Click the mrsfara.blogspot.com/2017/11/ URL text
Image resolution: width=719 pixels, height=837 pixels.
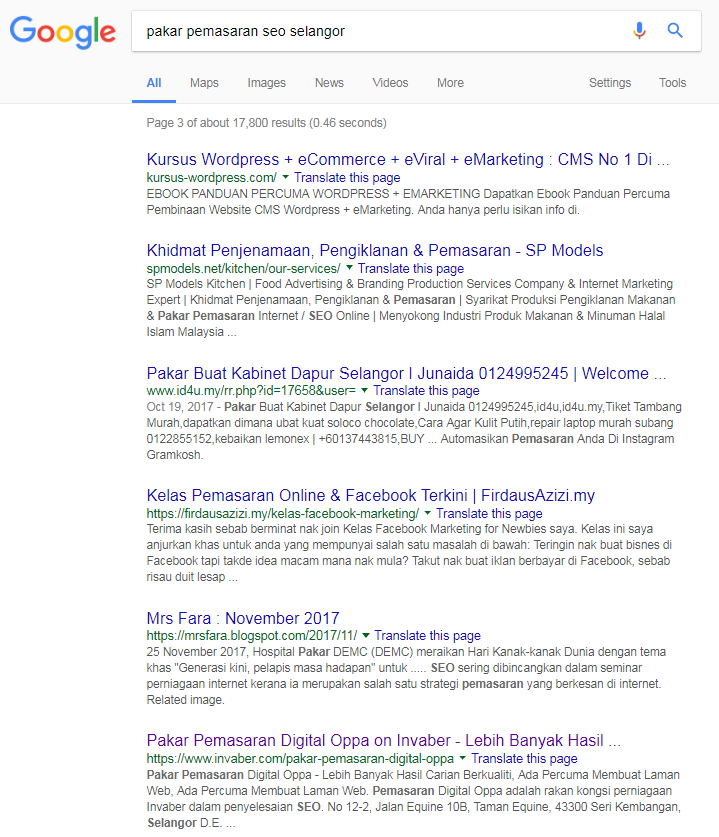pyautogui.click(x=252, y=635)
